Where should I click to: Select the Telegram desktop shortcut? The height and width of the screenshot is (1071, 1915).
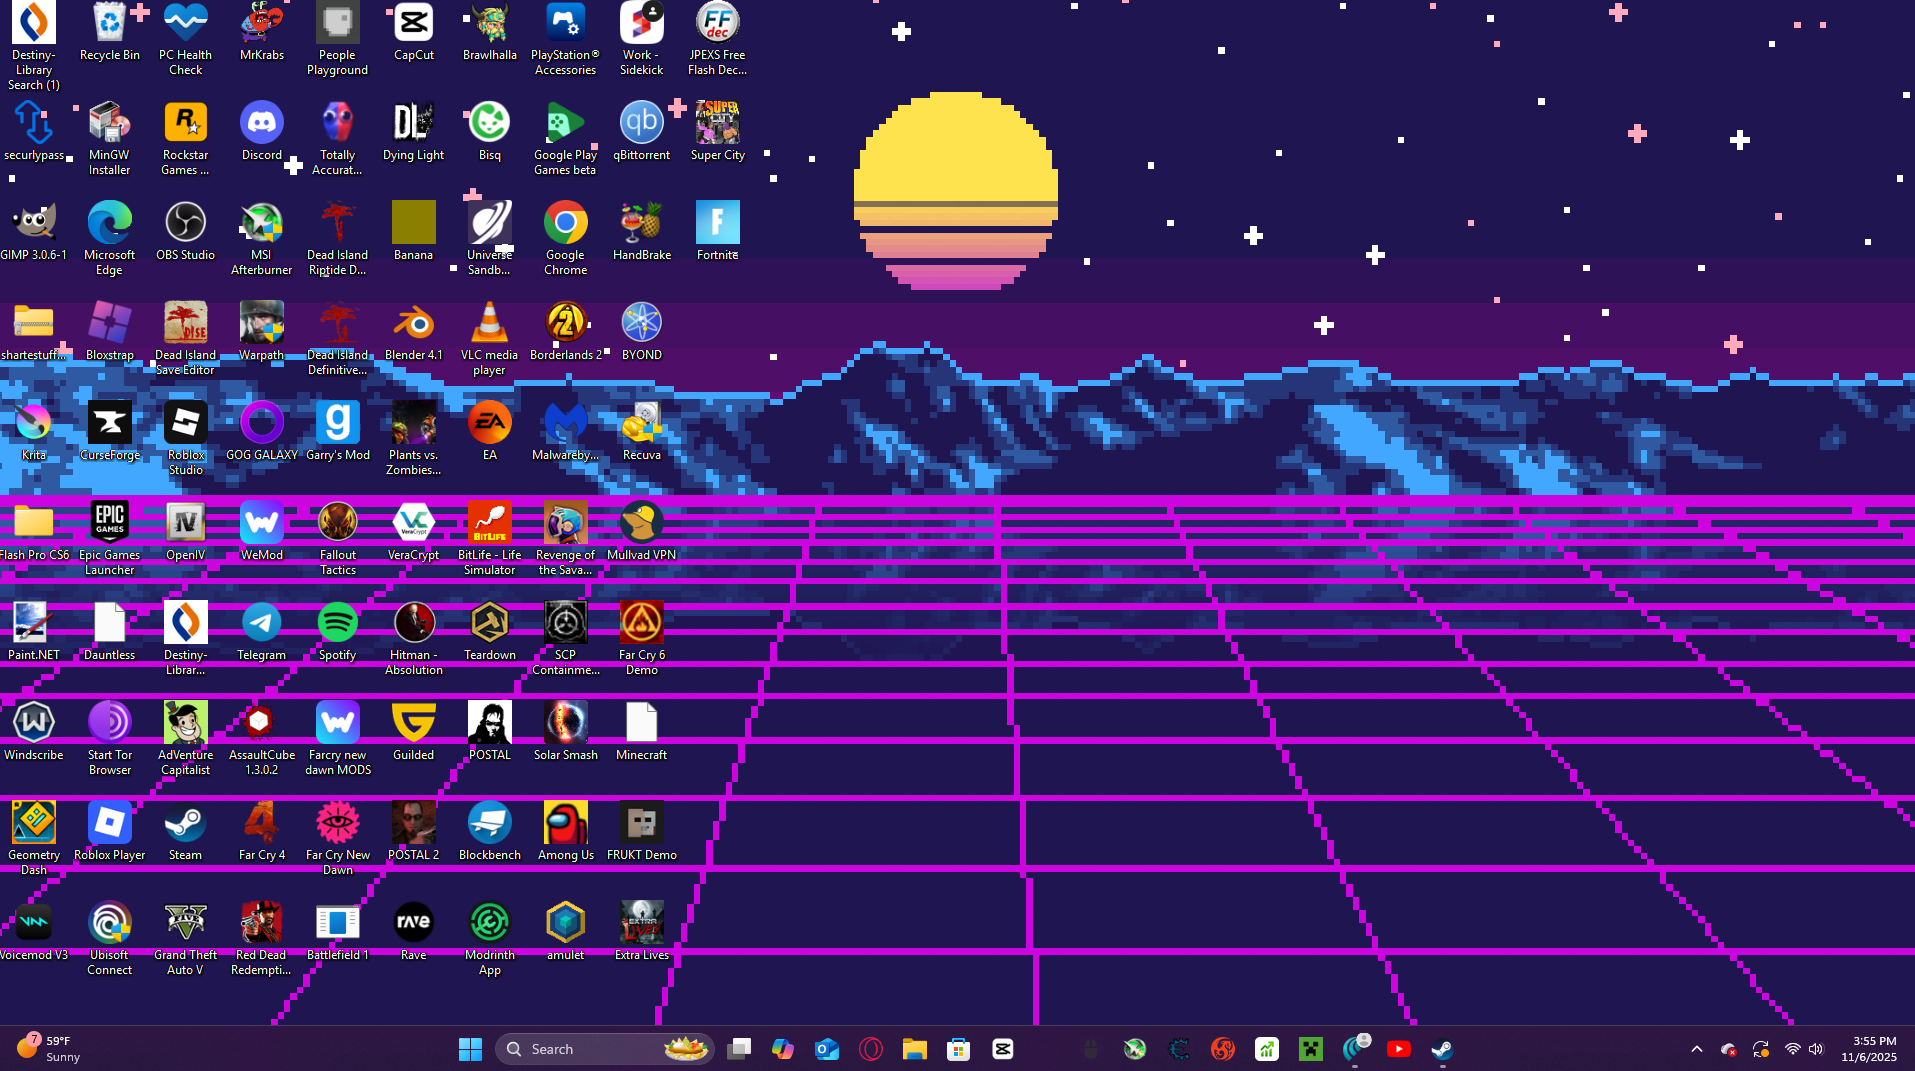(x=261, y=624)
